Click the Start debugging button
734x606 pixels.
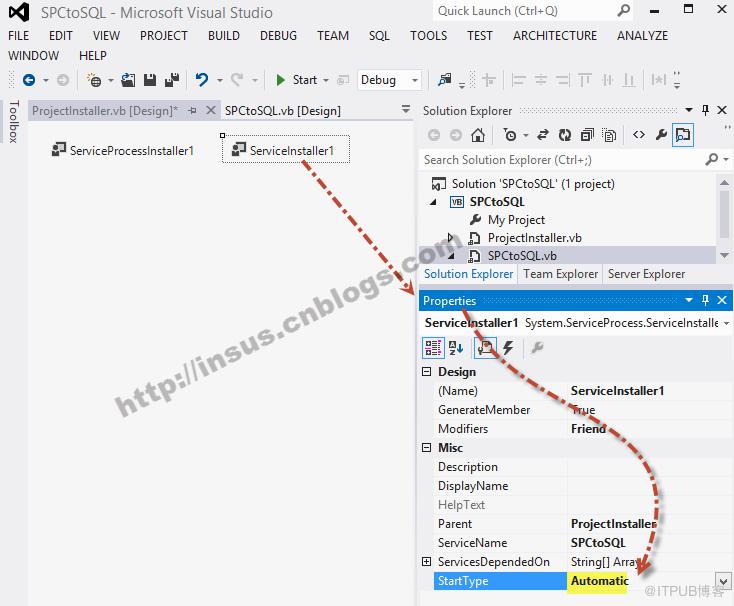tap(296, 80)
